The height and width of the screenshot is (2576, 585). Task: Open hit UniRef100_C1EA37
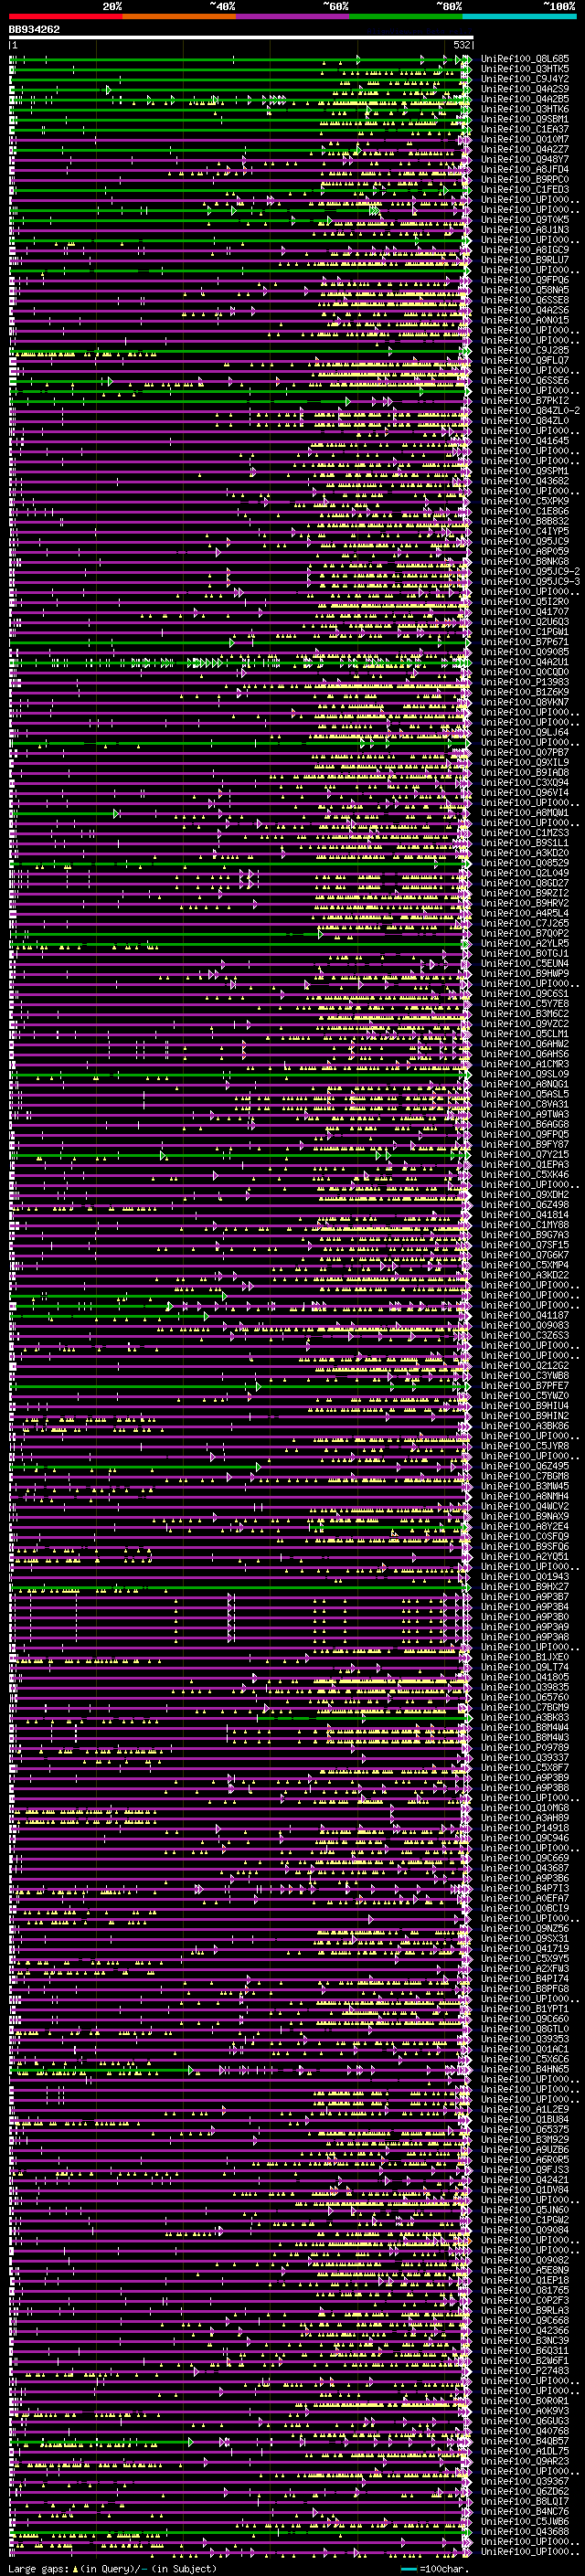(x=525, y=129)
